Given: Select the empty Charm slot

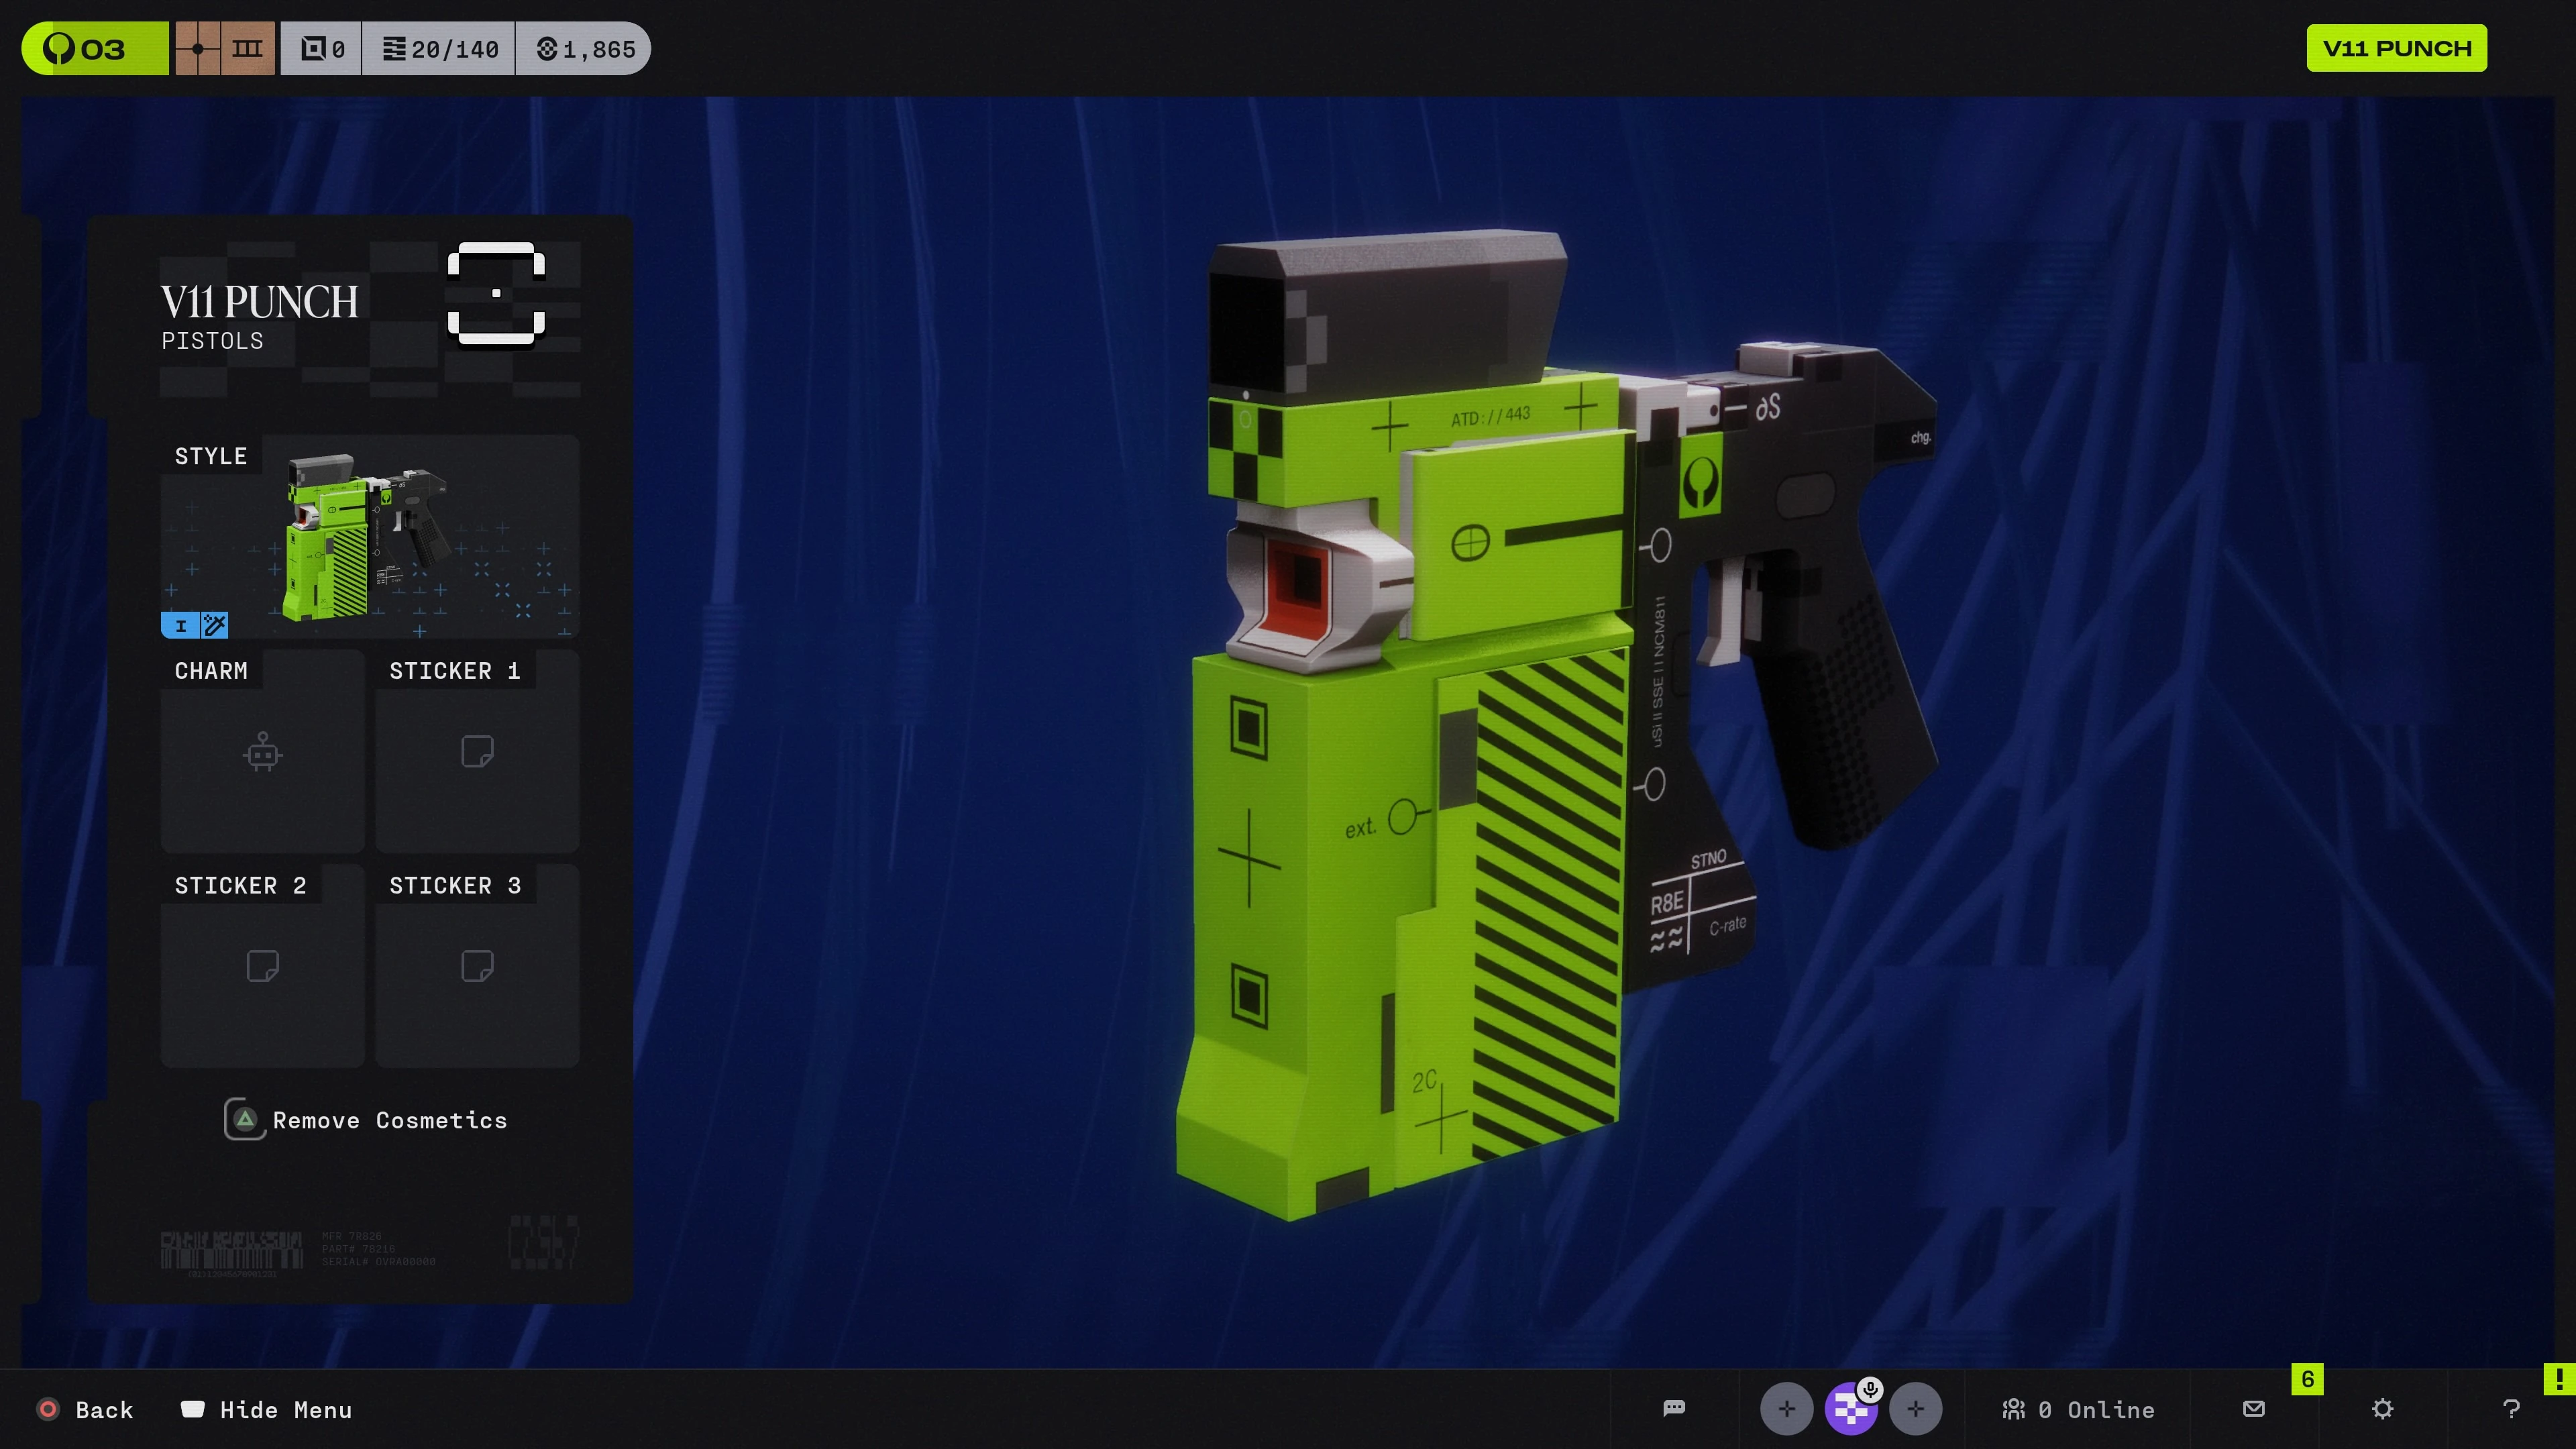Looking at the screenshot, I should pos(262,752).
